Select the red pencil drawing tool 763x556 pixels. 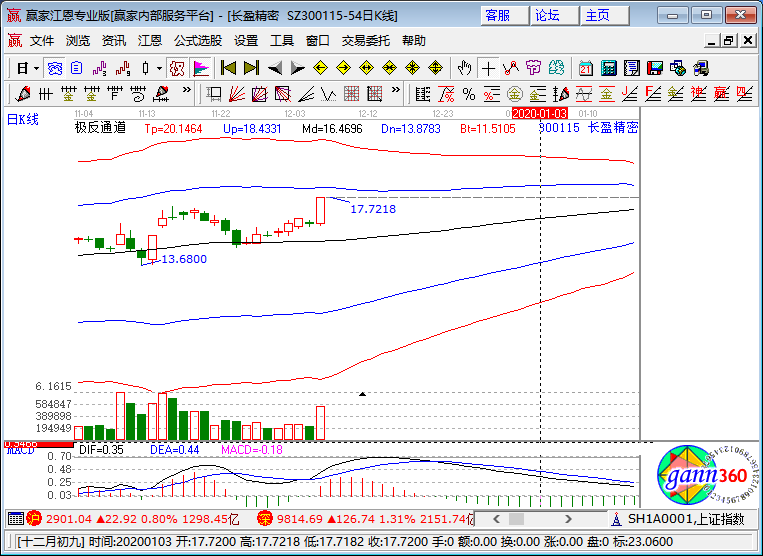(22, 93)
